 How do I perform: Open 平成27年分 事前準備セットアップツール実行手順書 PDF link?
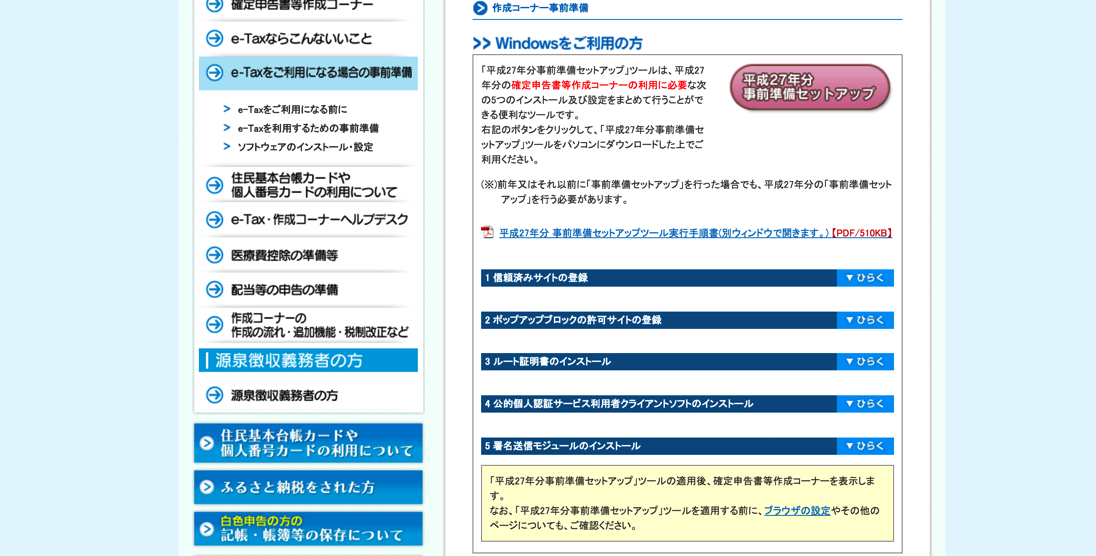(x=695, y=233)
